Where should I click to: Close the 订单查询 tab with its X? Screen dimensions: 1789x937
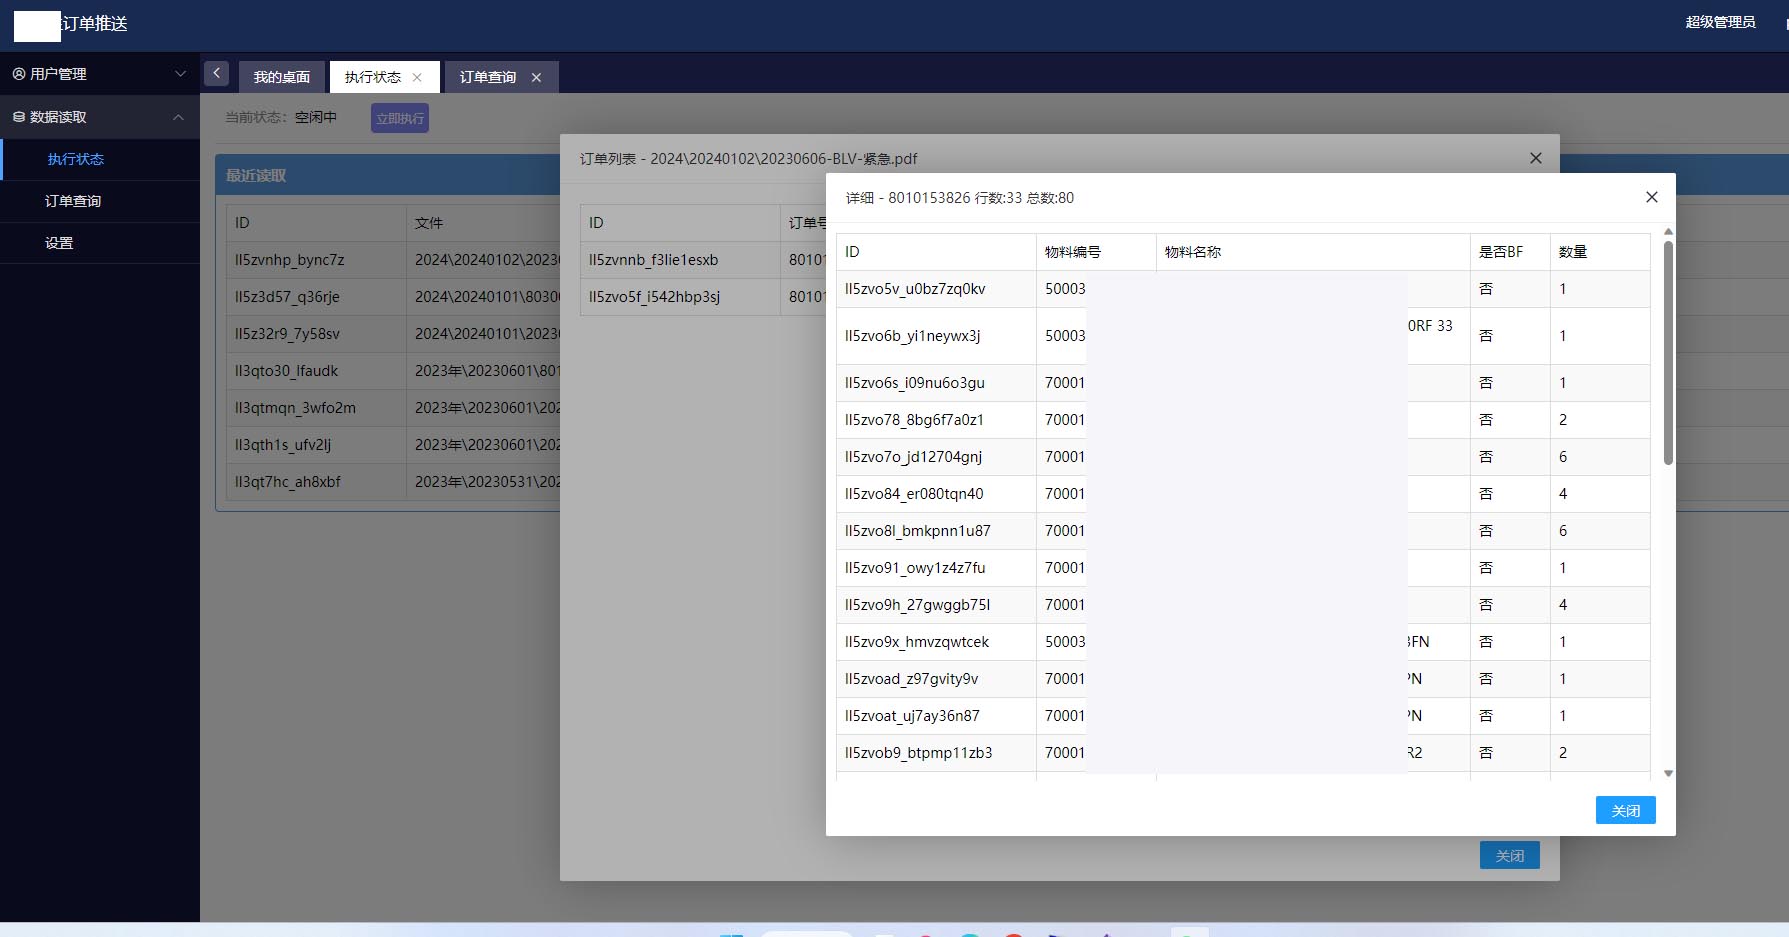click(536, 78)
